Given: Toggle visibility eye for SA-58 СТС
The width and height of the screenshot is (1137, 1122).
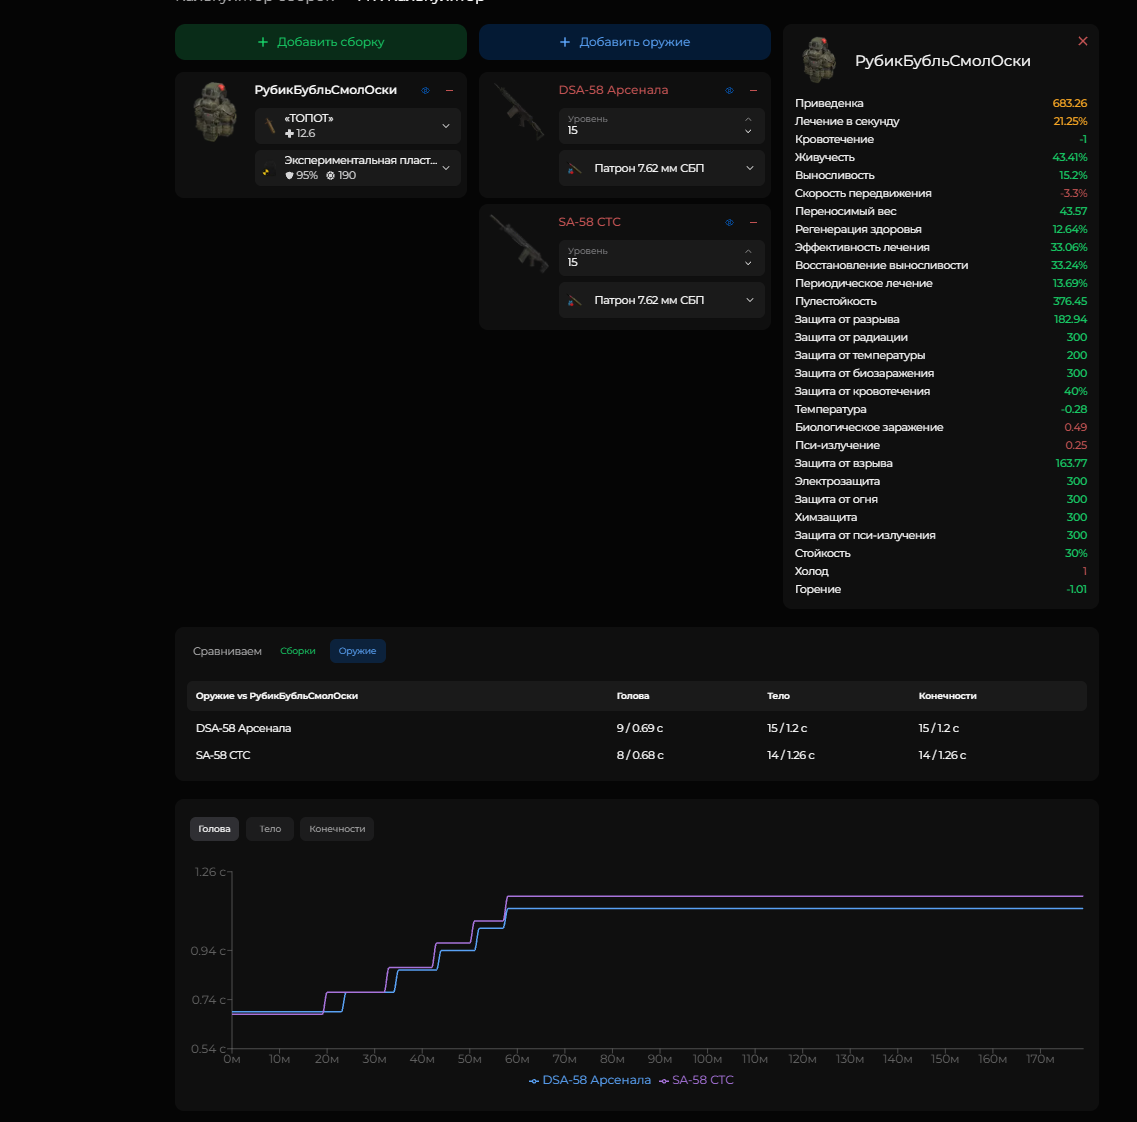Looking at the screenshot, I should [x=729, y=223].
